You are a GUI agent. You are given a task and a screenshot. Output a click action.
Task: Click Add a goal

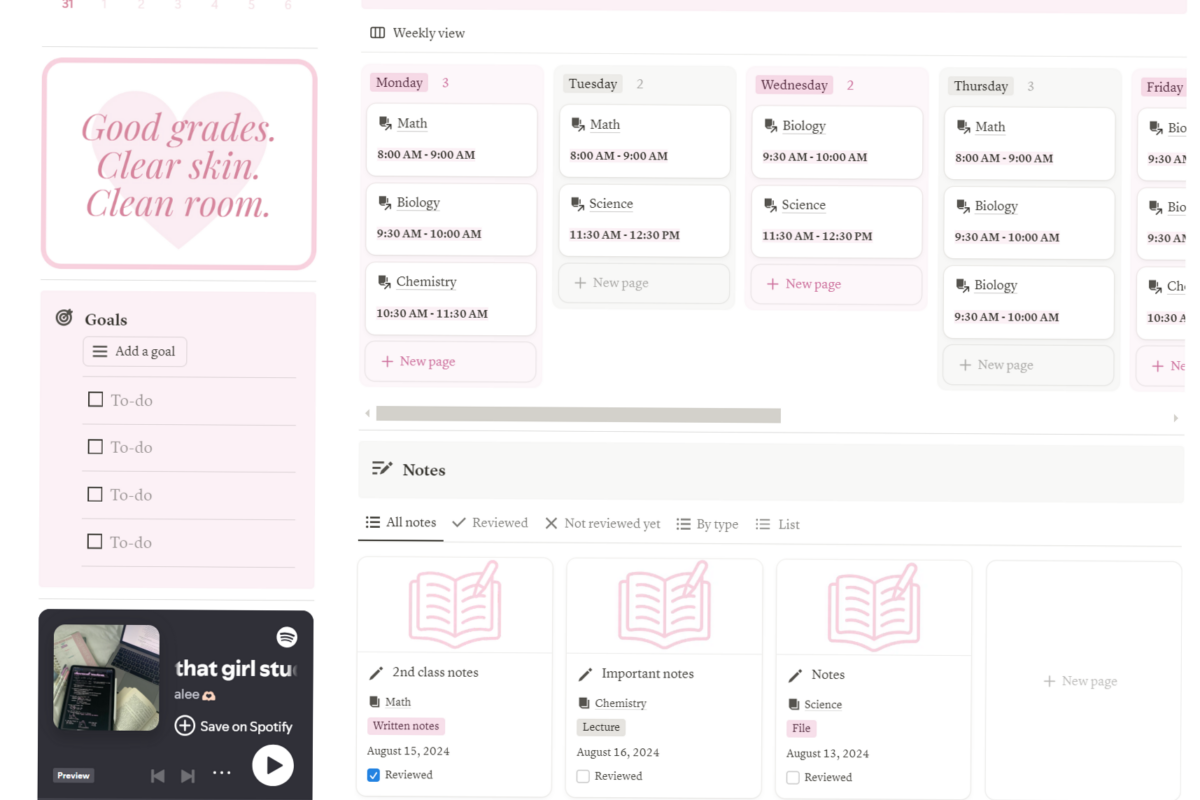click(134, 351)
